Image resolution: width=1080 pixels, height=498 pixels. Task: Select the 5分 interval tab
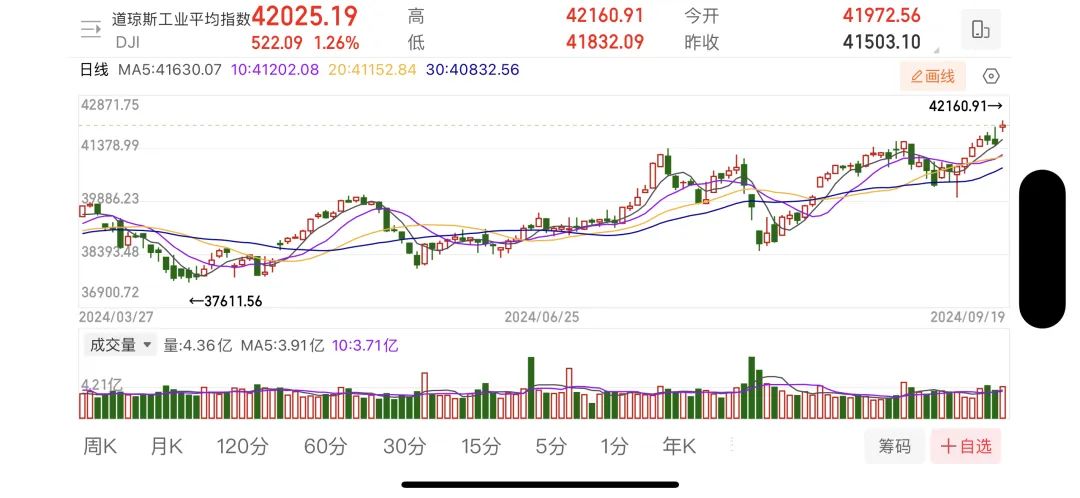[551, 446]
